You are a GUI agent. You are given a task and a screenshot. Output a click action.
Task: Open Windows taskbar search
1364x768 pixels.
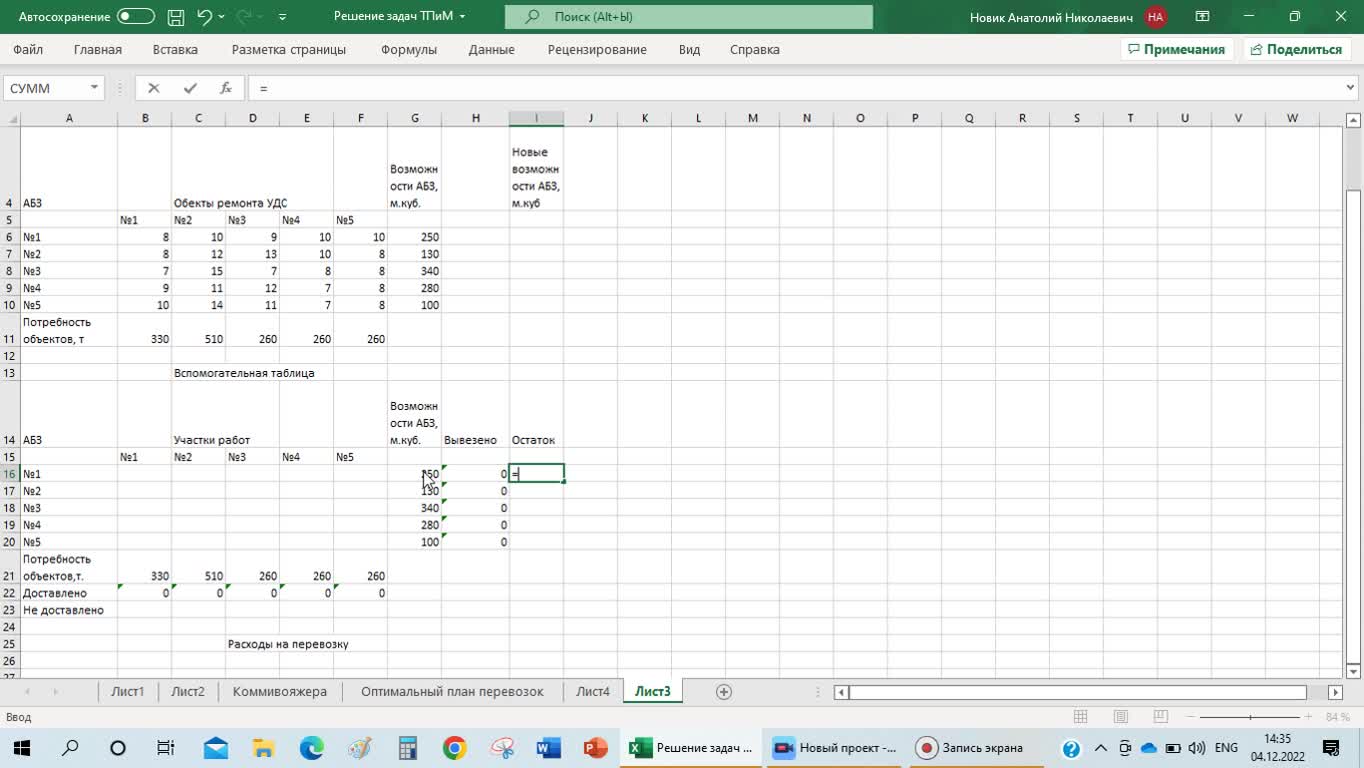point(70,748)
